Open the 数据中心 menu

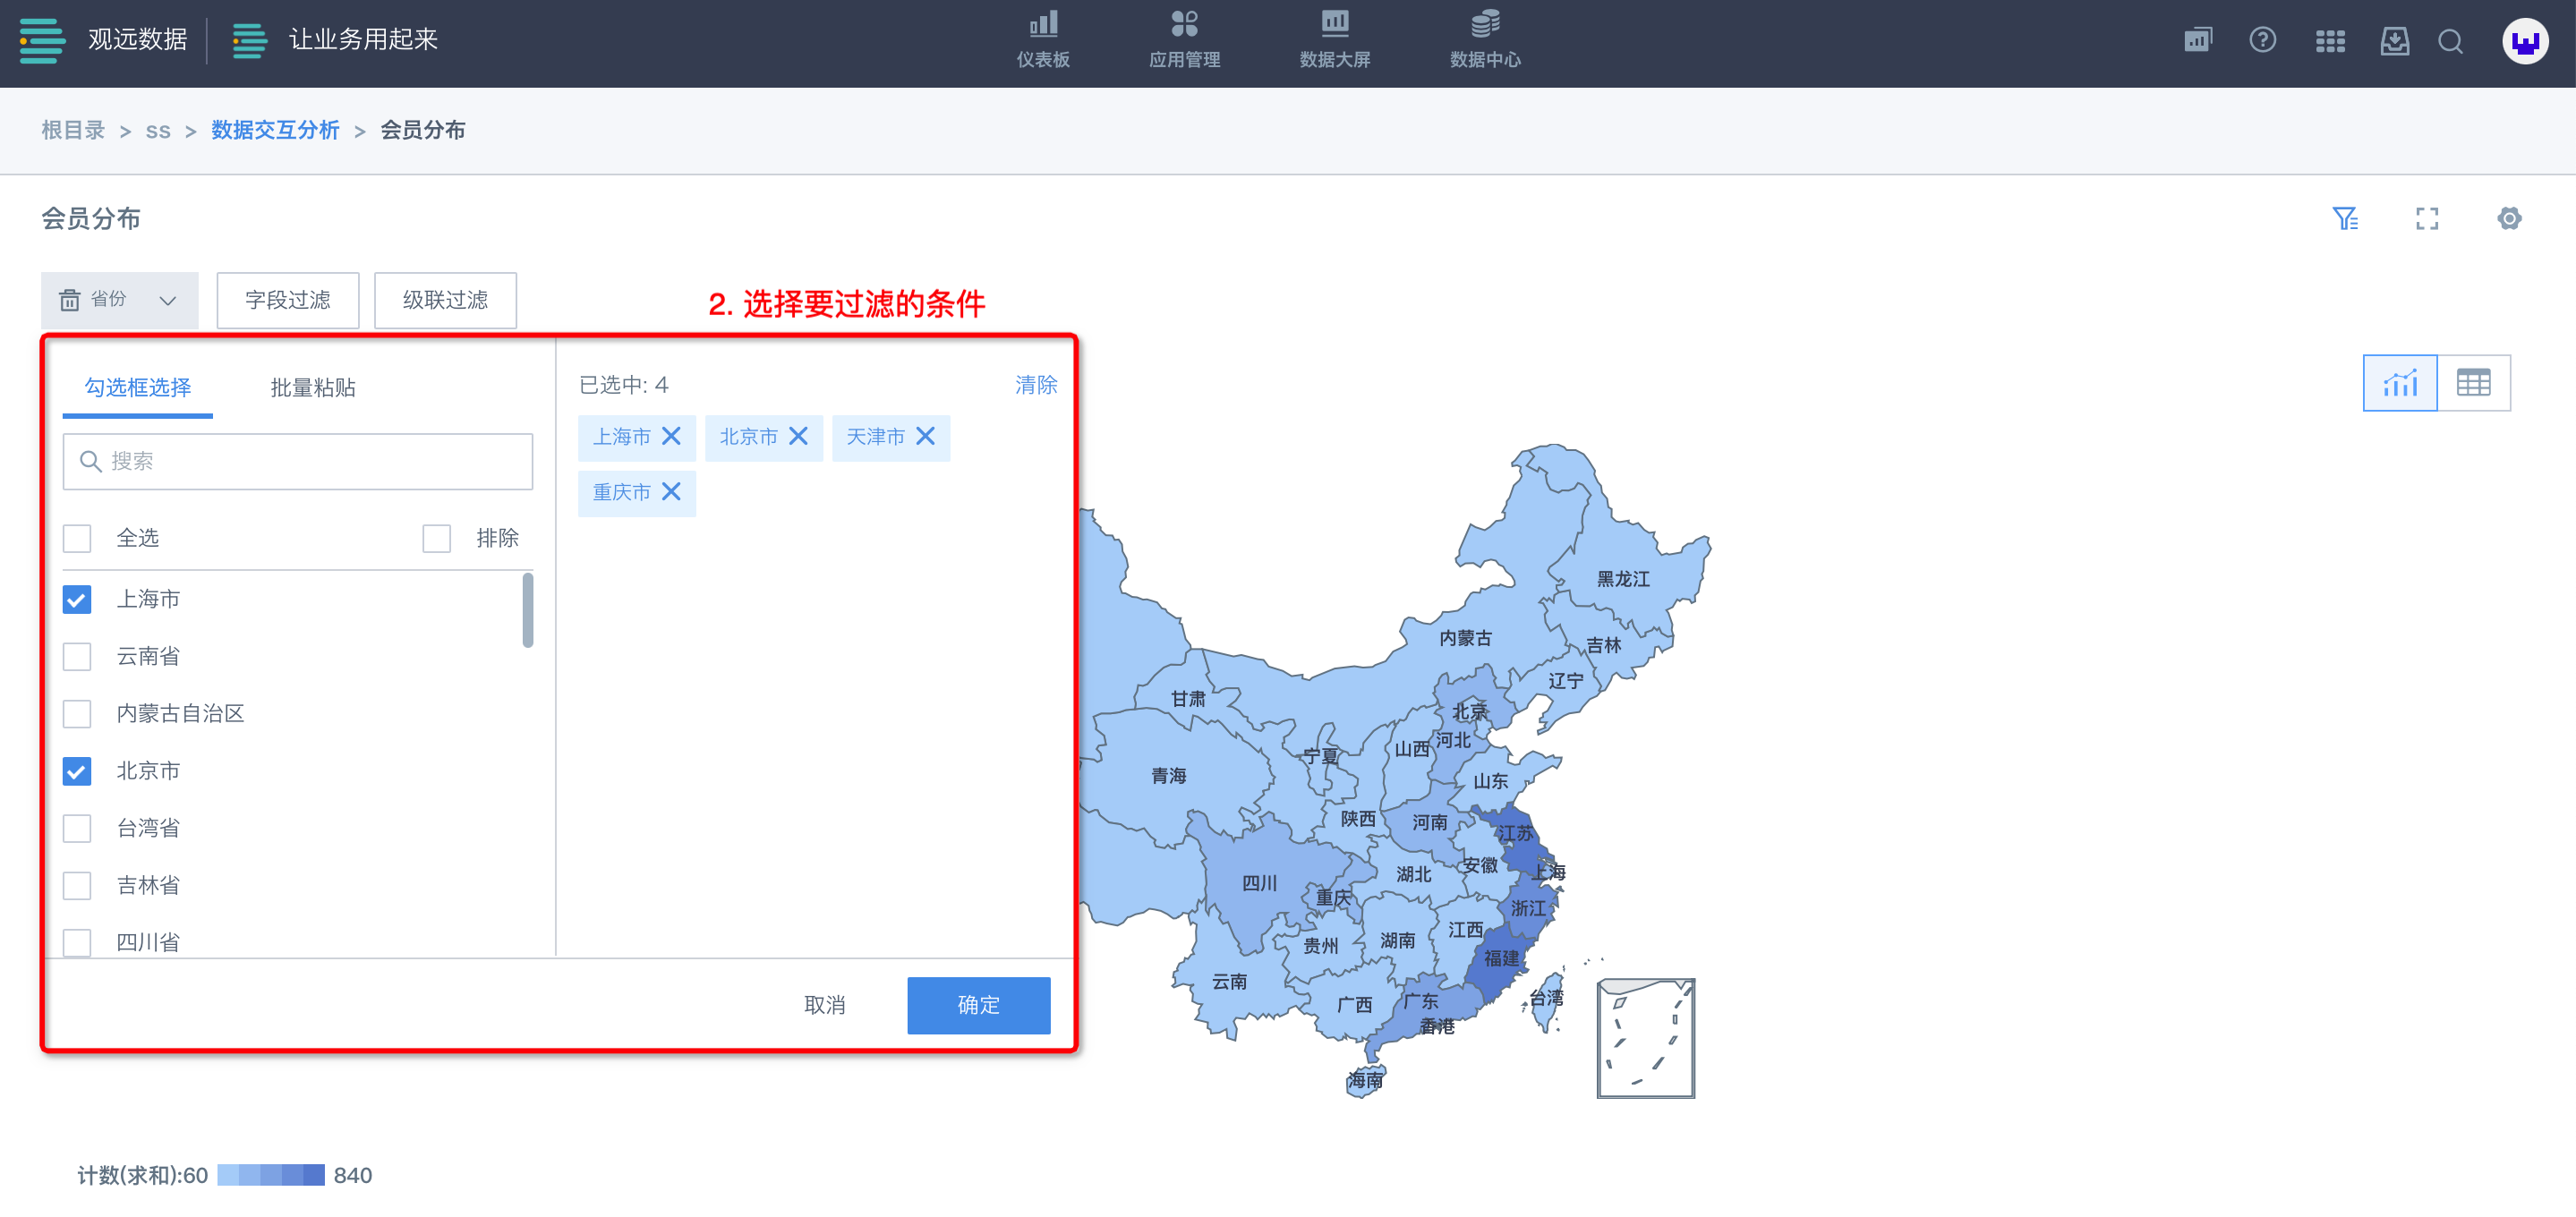[1485, 40]
